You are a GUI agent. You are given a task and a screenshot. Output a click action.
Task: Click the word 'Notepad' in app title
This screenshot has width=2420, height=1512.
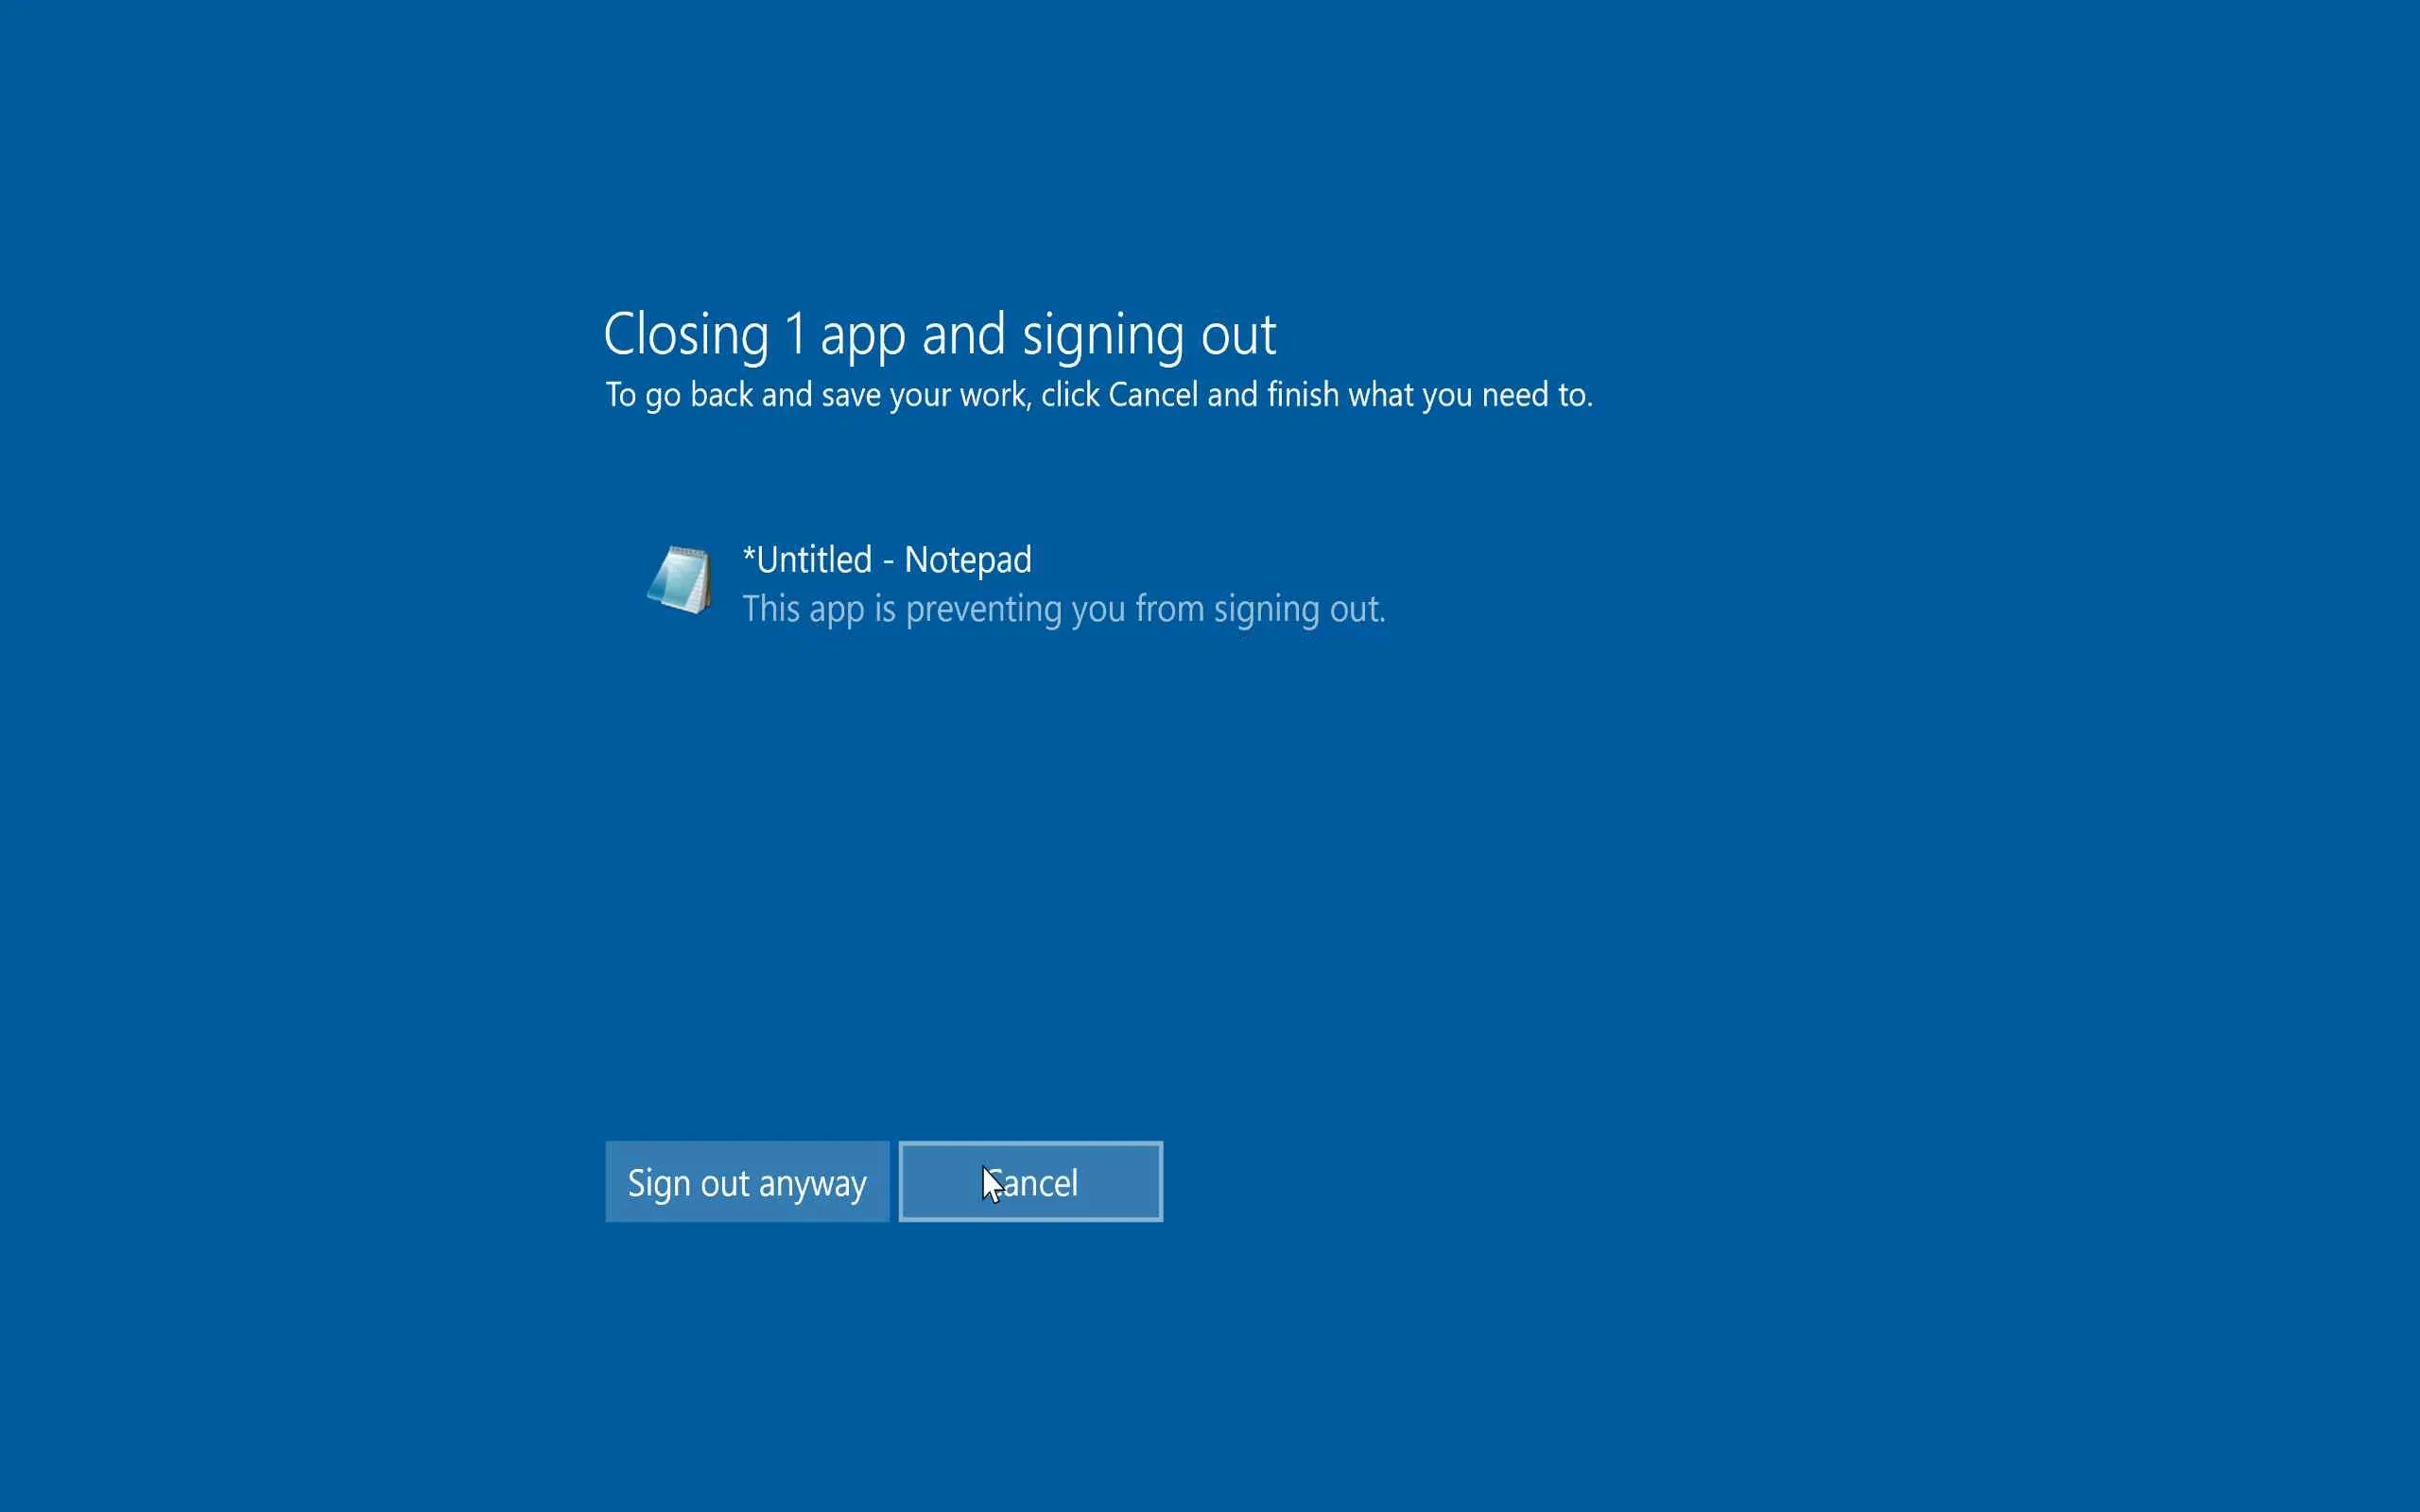coord(967,560)
